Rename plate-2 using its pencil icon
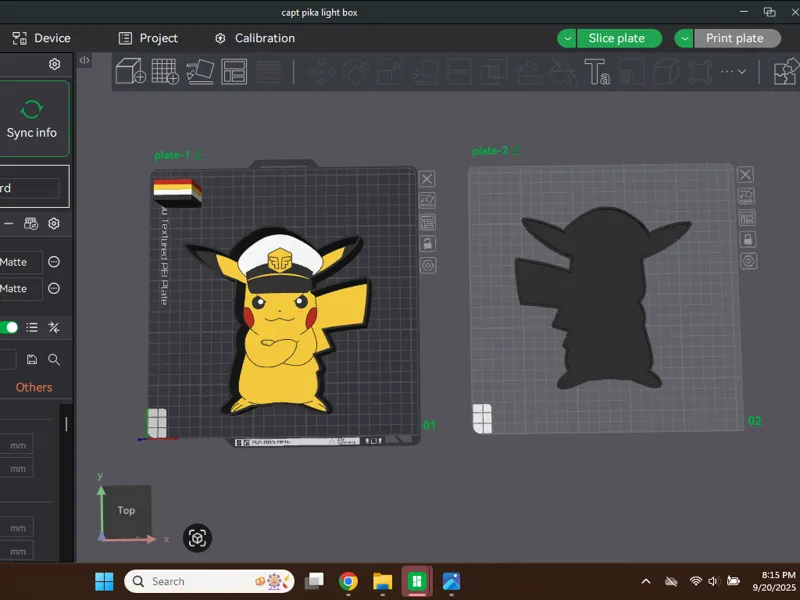Screen dimensions: 800x600 (517, 150)
